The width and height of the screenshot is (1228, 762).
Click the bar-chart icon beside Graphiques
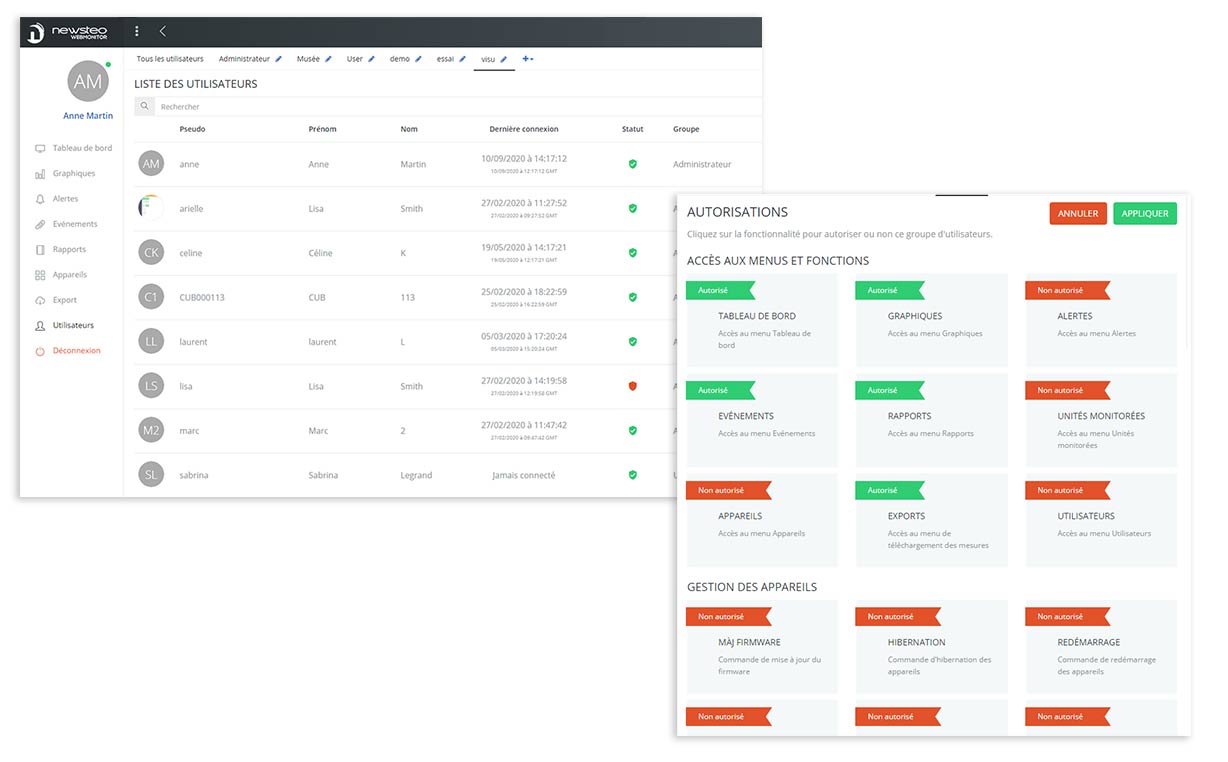[40, 174]
